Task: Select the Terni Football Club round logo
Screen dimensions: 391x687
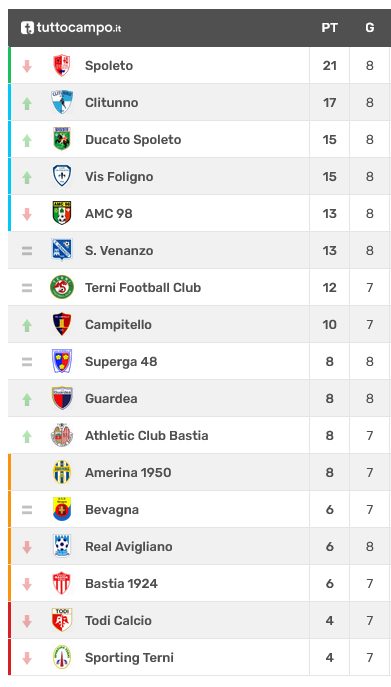Action: [62, 287]
